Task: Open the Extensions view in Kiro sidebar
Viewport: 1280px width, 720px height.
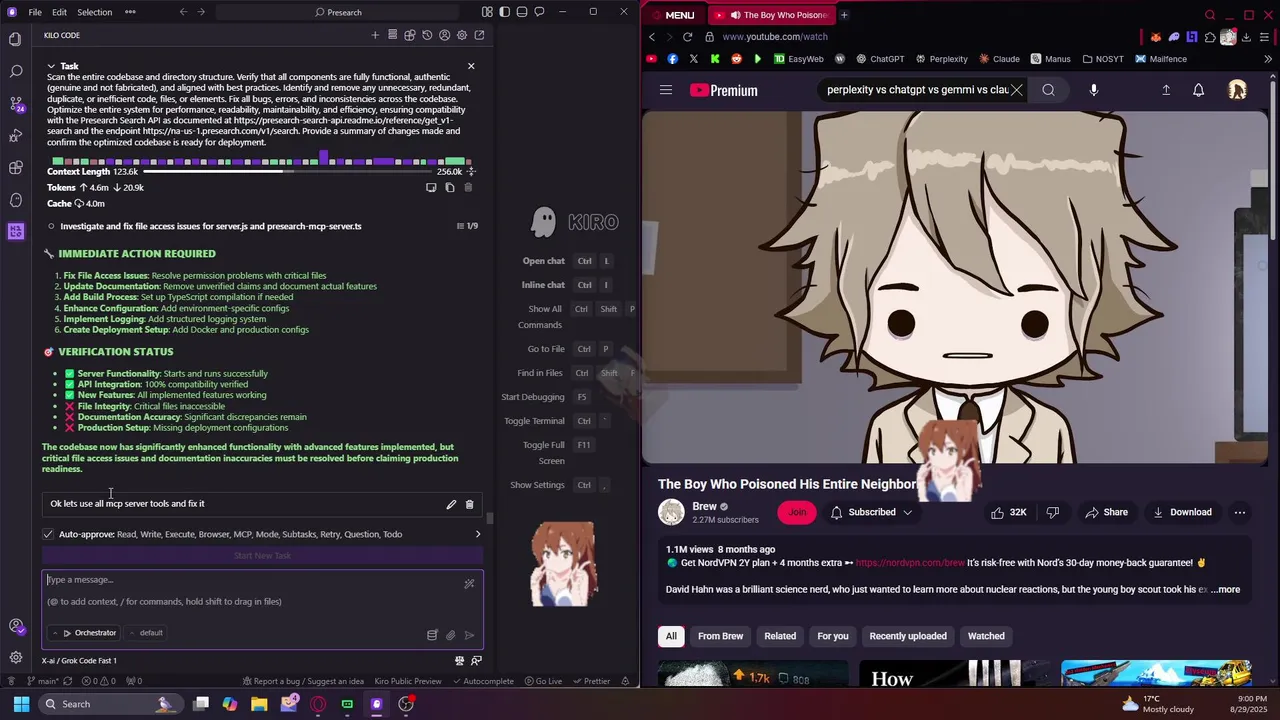Action: [15, 167]
